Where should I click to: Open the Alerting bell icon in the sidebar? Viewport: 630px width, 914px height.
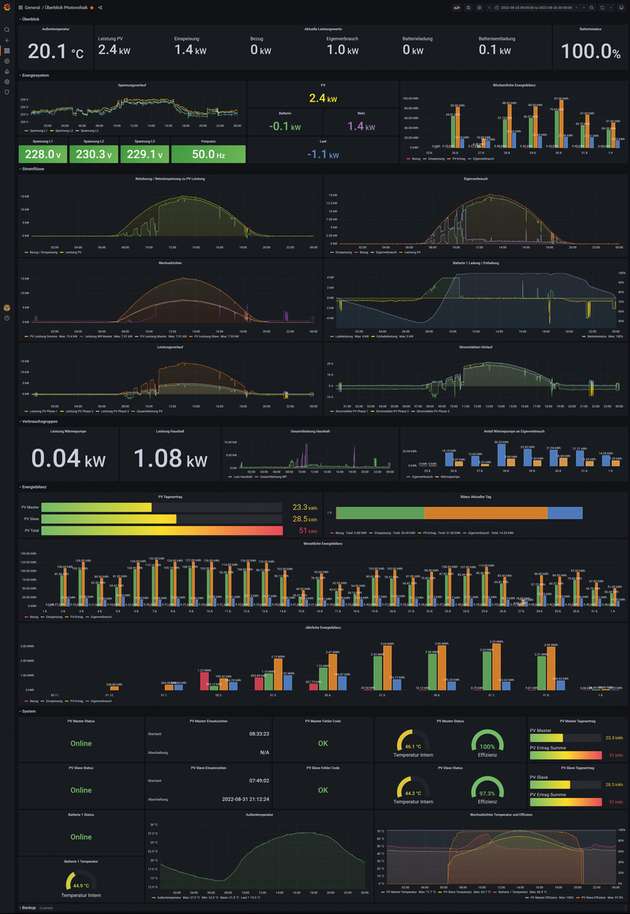tap(7, 71)
